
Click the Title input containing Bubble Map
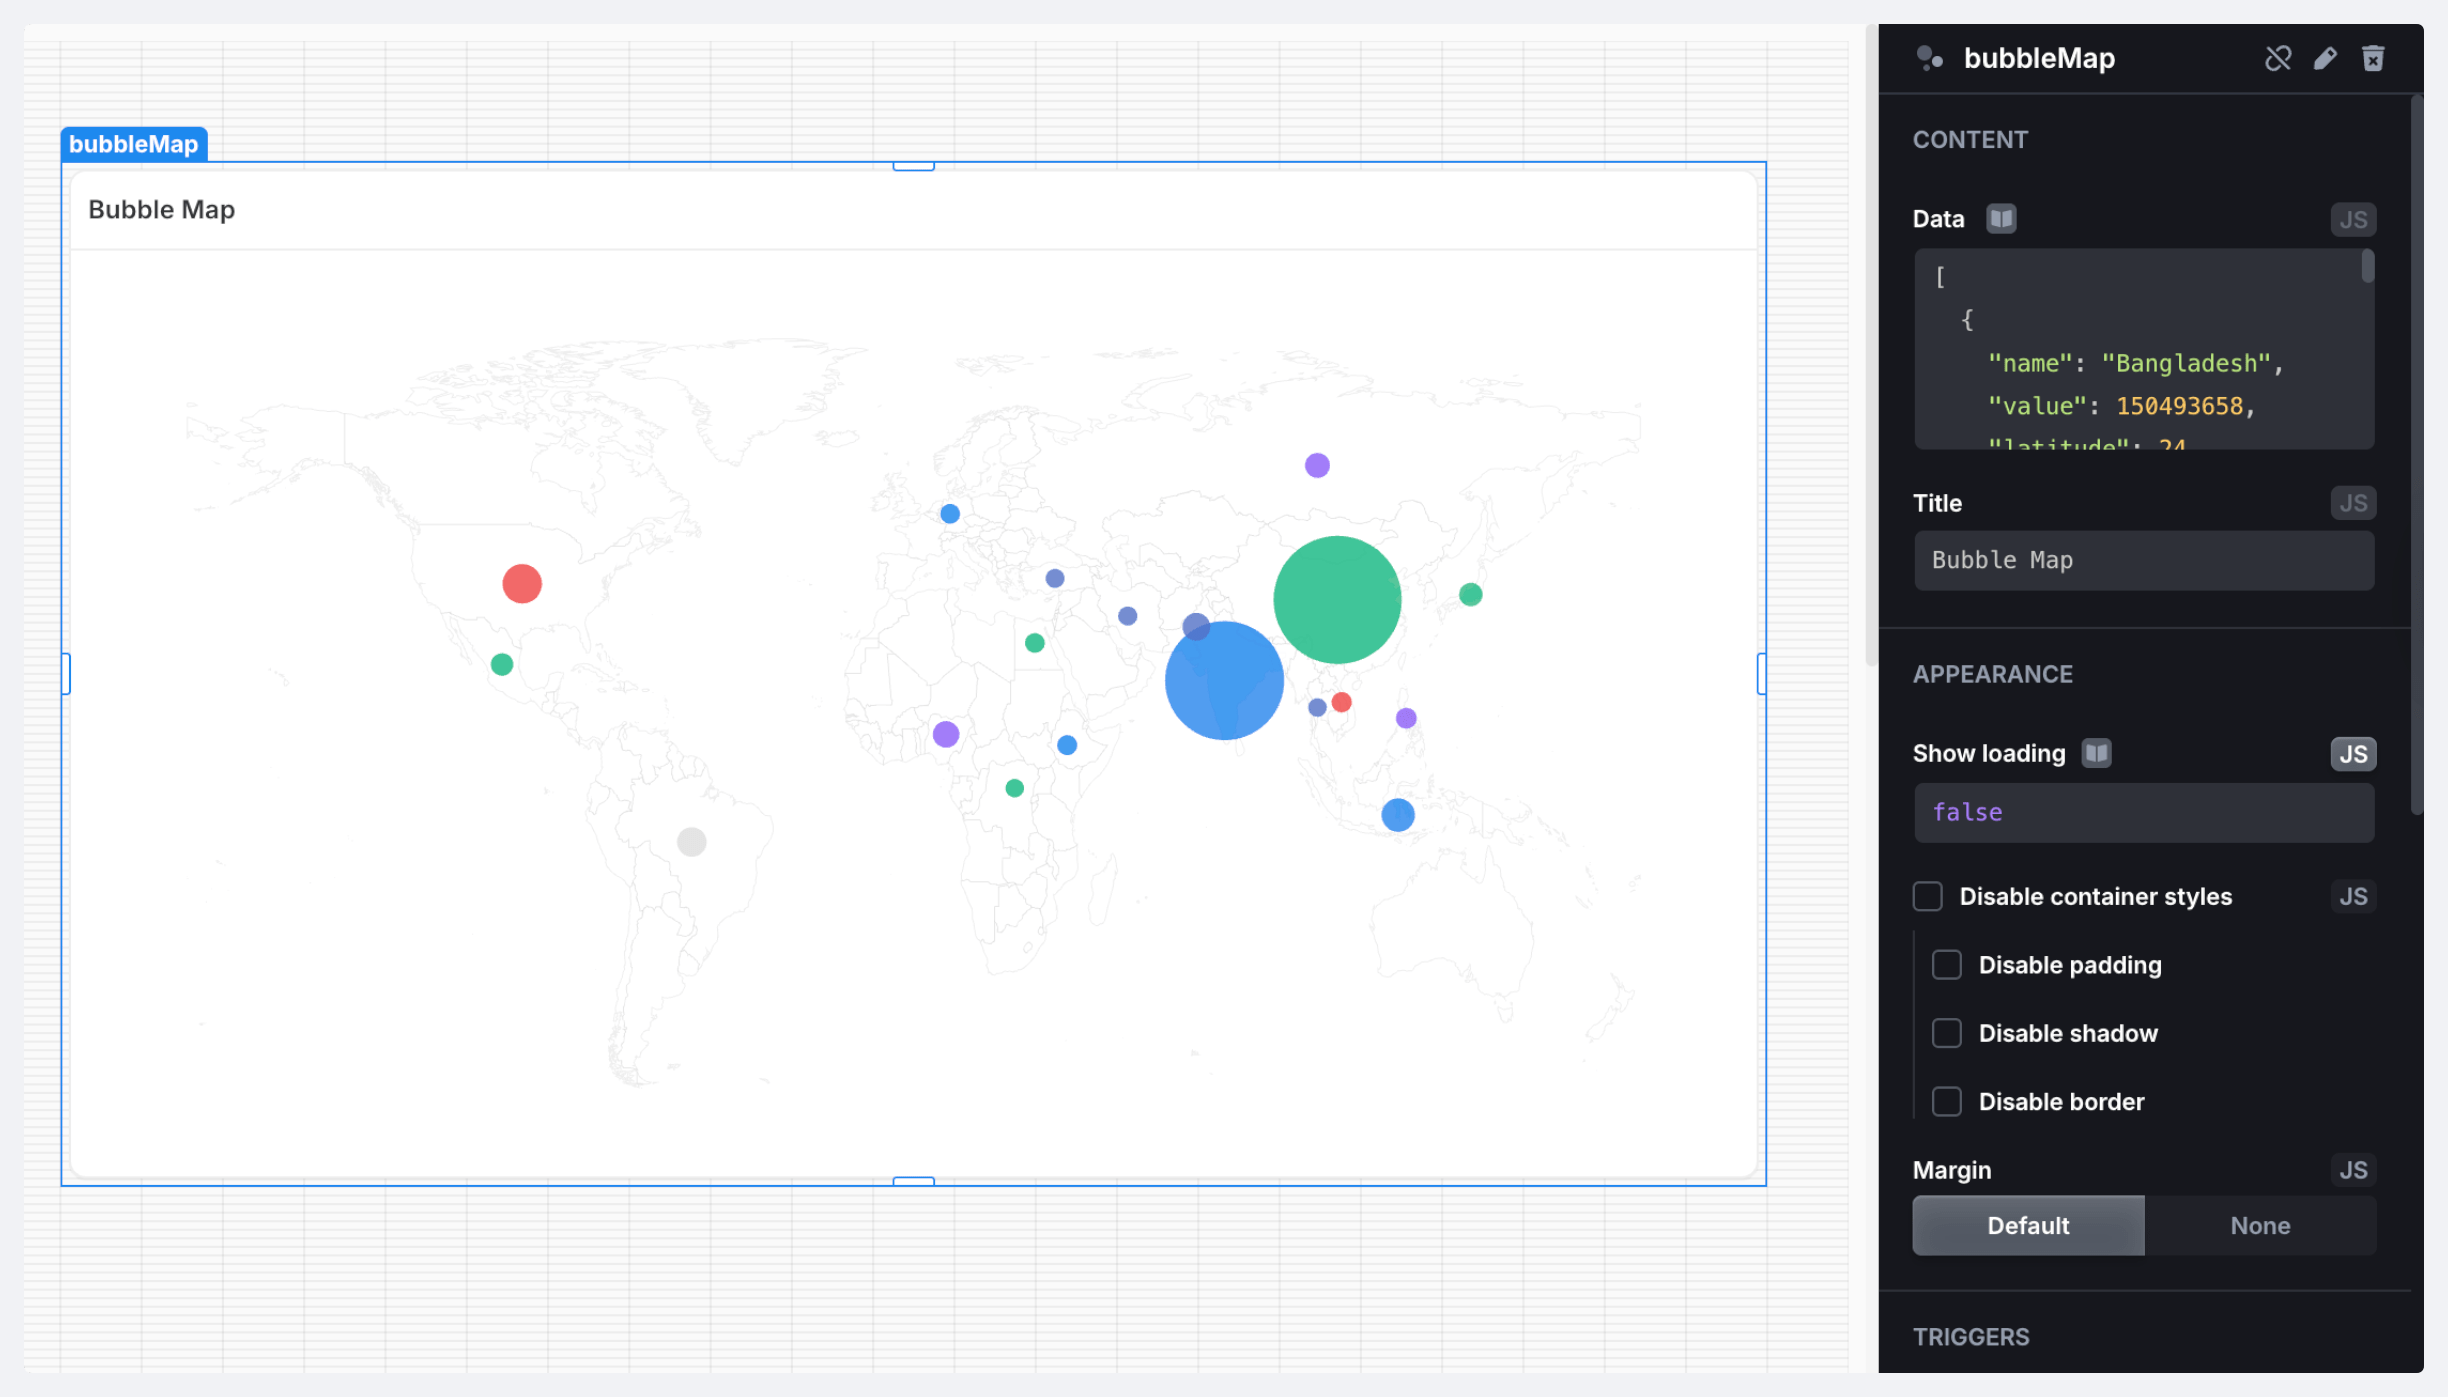click(2143, 560)
